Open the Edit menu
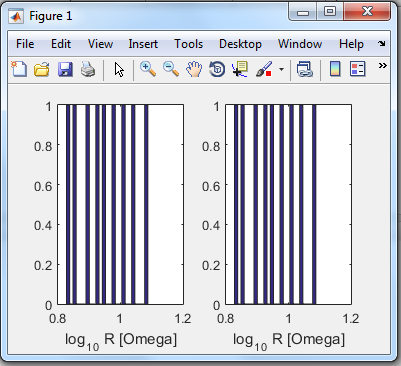Image resolution: width=401 pixels, height=366 pixels. [x=61, y=44]
